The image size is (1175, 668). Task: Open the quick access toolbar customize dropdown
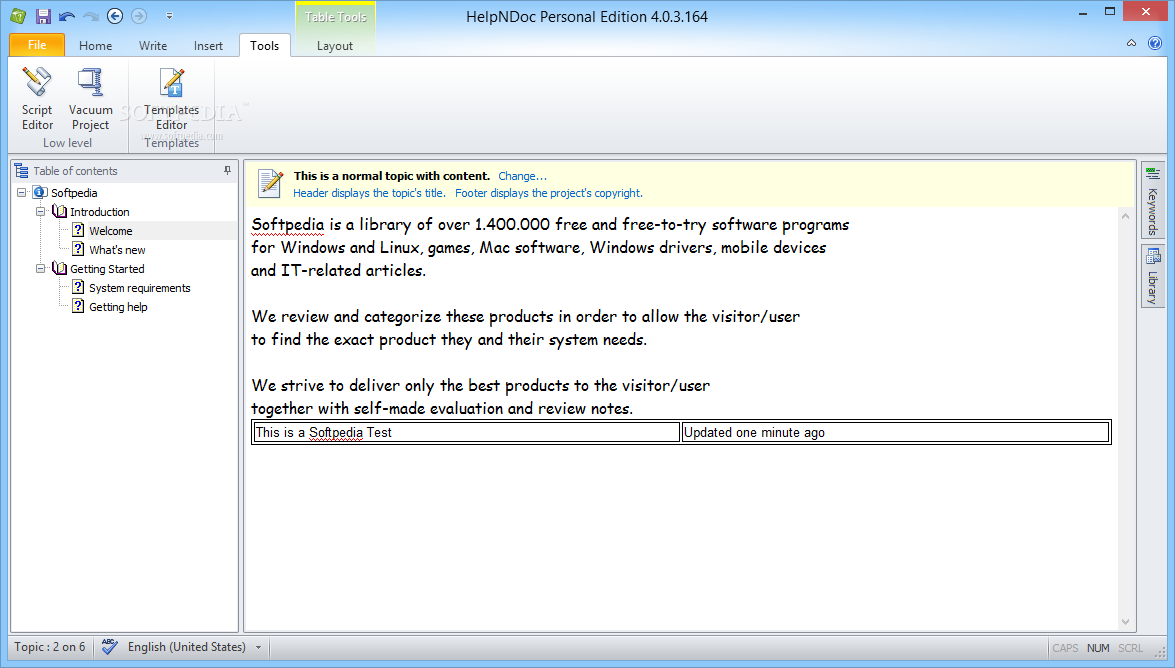169,16
